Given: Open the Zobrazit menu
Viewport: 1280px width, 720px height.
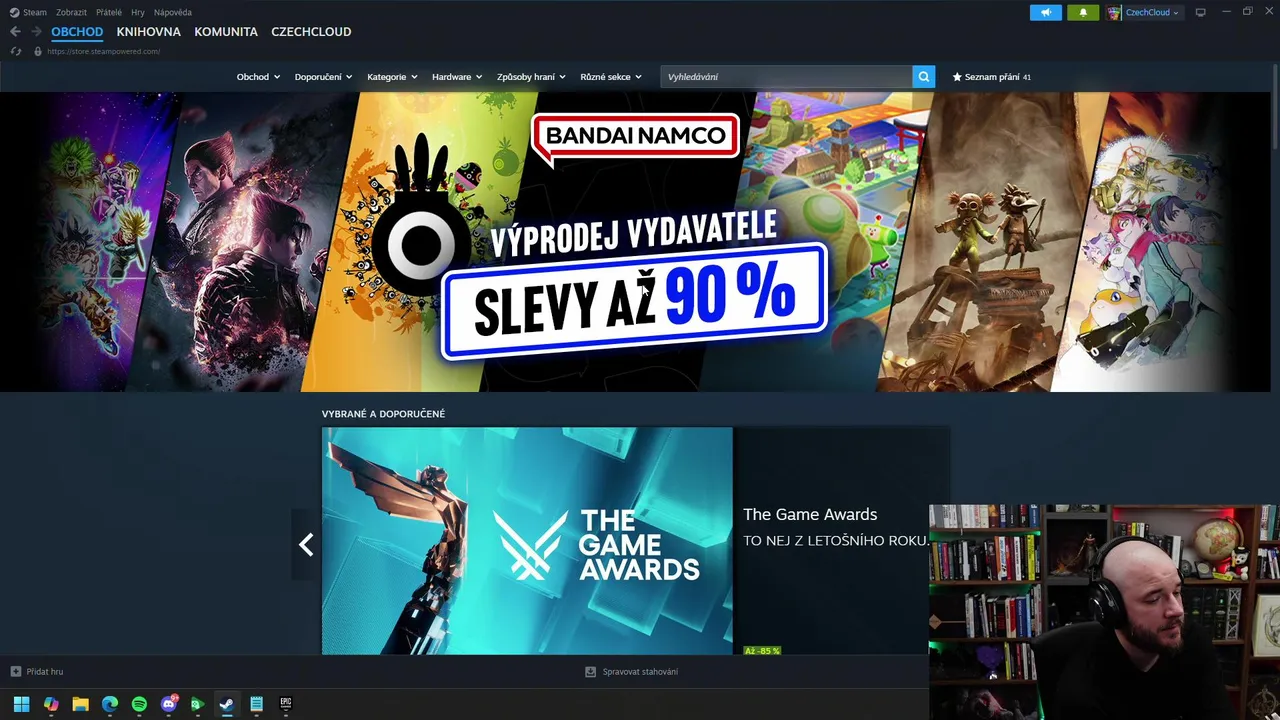Looking at the screenshot, I should tap(71, 13).
